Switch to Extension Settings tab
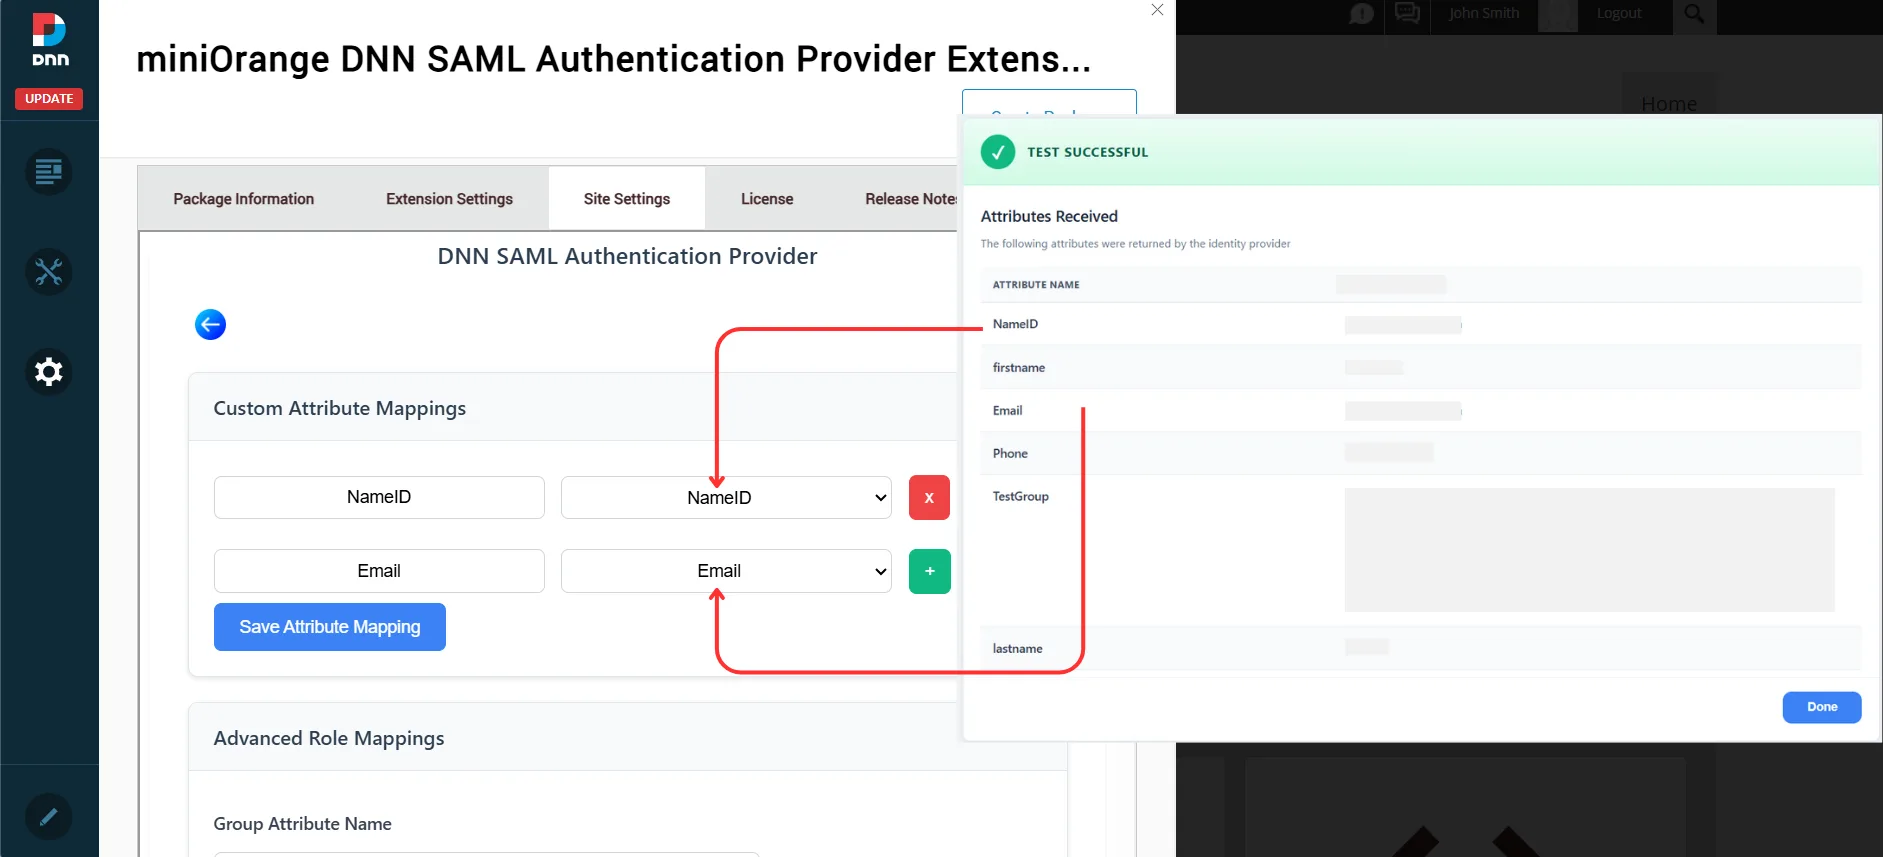Image resolution: width=1883 pixels, height=857 pixels. [x=449, y=199]
